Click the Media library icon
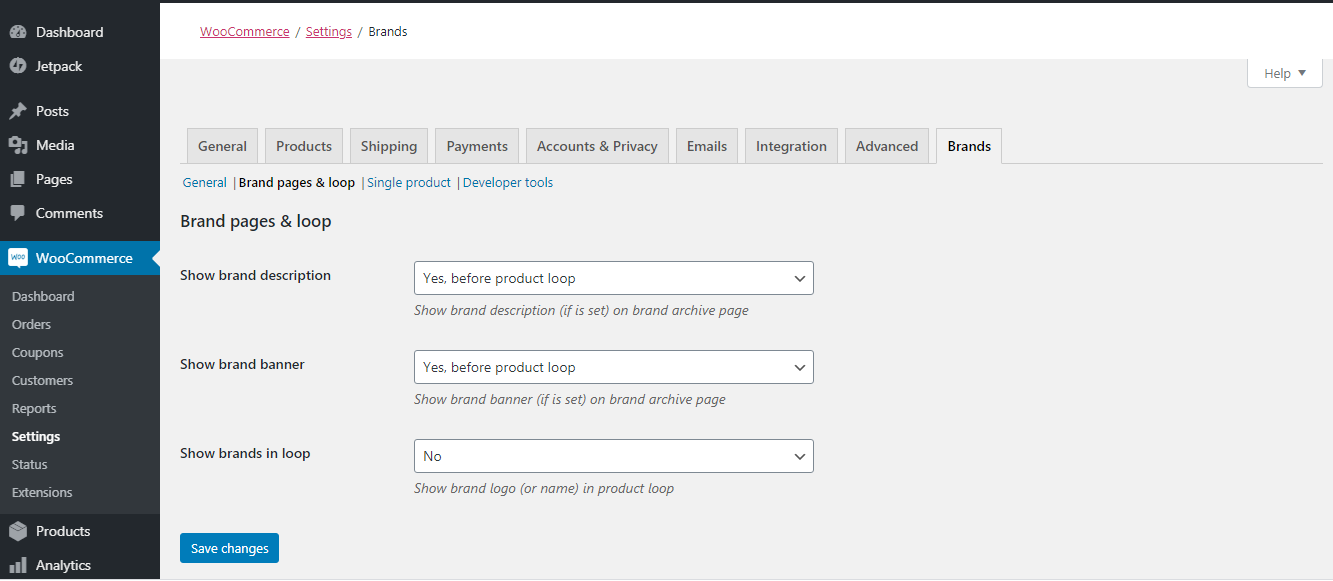The width and height of the screenshot is (1333, 581). pos(18,144)
